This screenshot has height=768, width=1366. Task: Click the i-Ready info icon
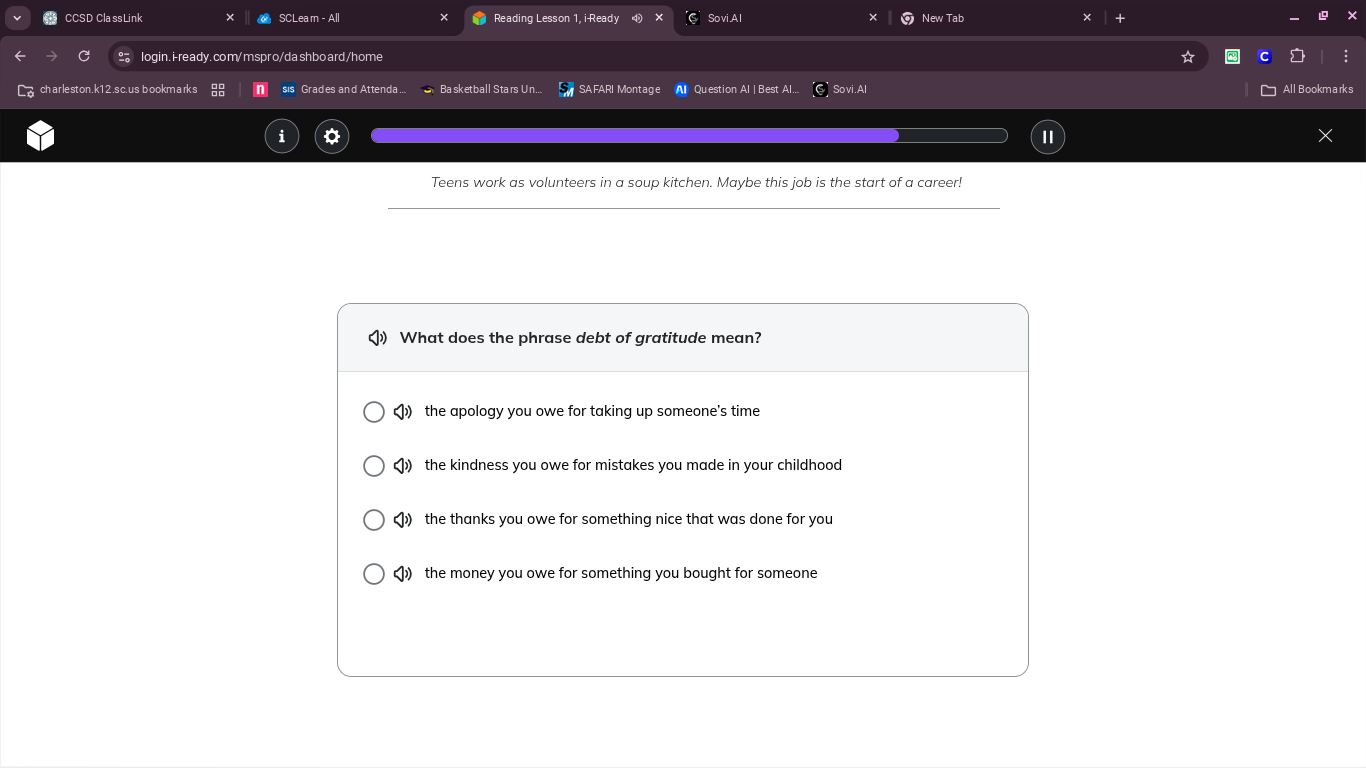click(x=282, y=136)
